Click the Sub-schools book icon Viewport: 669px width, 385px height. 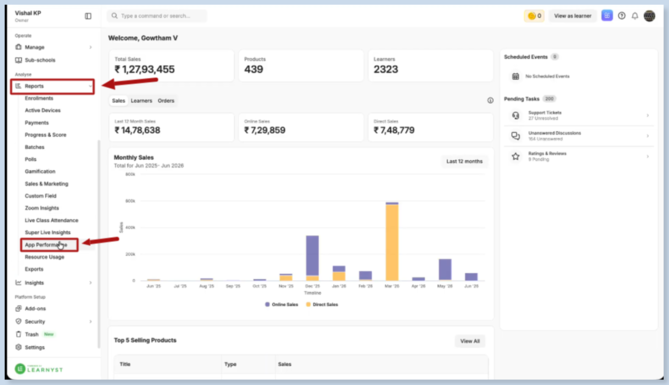(x=18, y=60)
